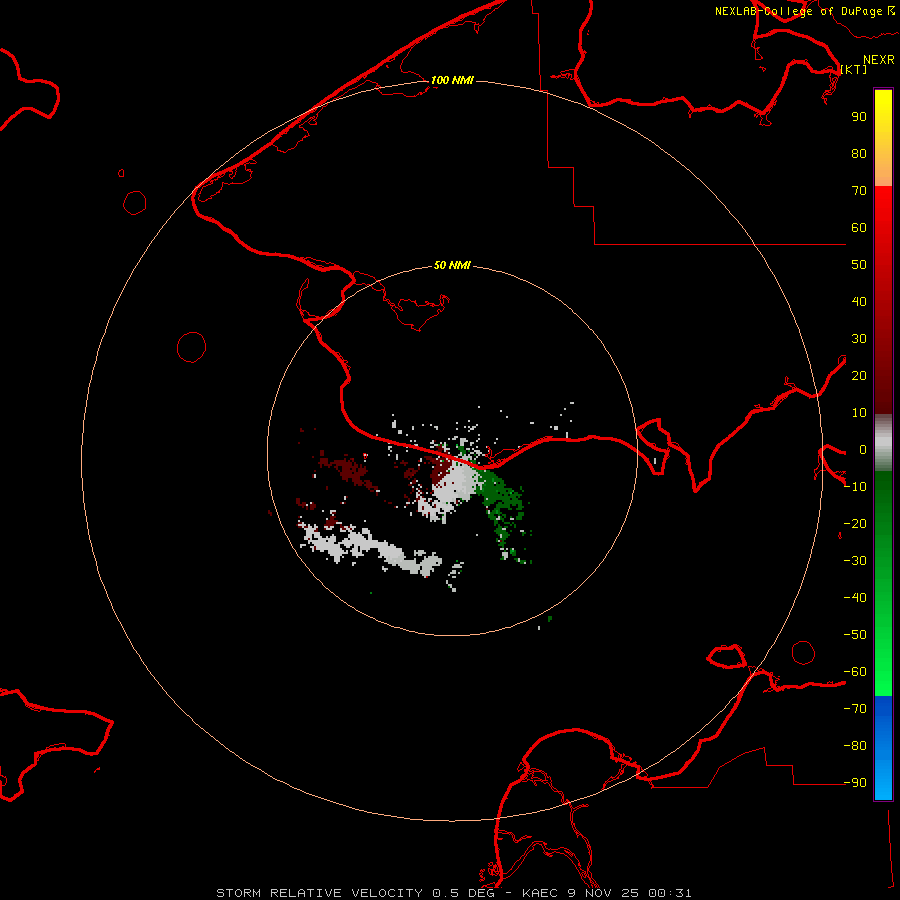
Task: Click the STORM RELATIVE VELOCITY title caption
Action: coord(453,893)
